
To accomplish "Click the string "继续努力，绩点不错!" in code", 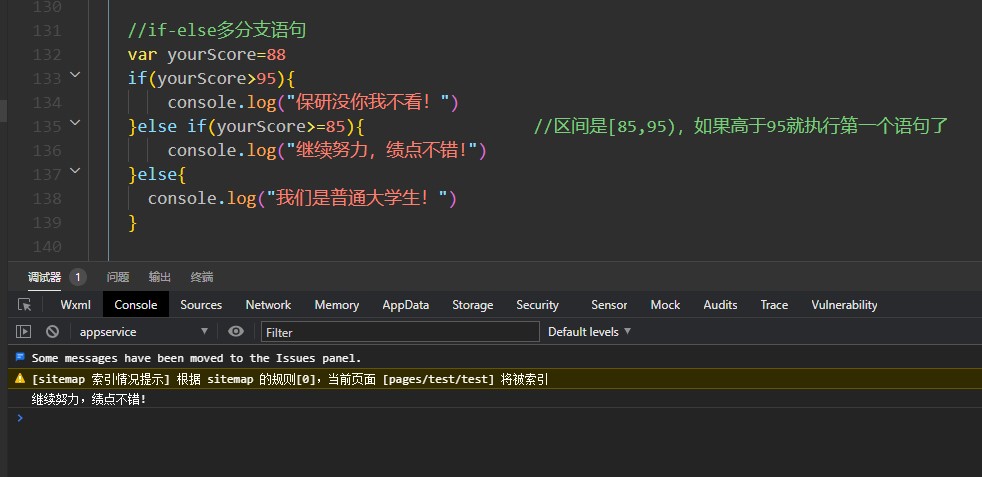I will [382, 150].
